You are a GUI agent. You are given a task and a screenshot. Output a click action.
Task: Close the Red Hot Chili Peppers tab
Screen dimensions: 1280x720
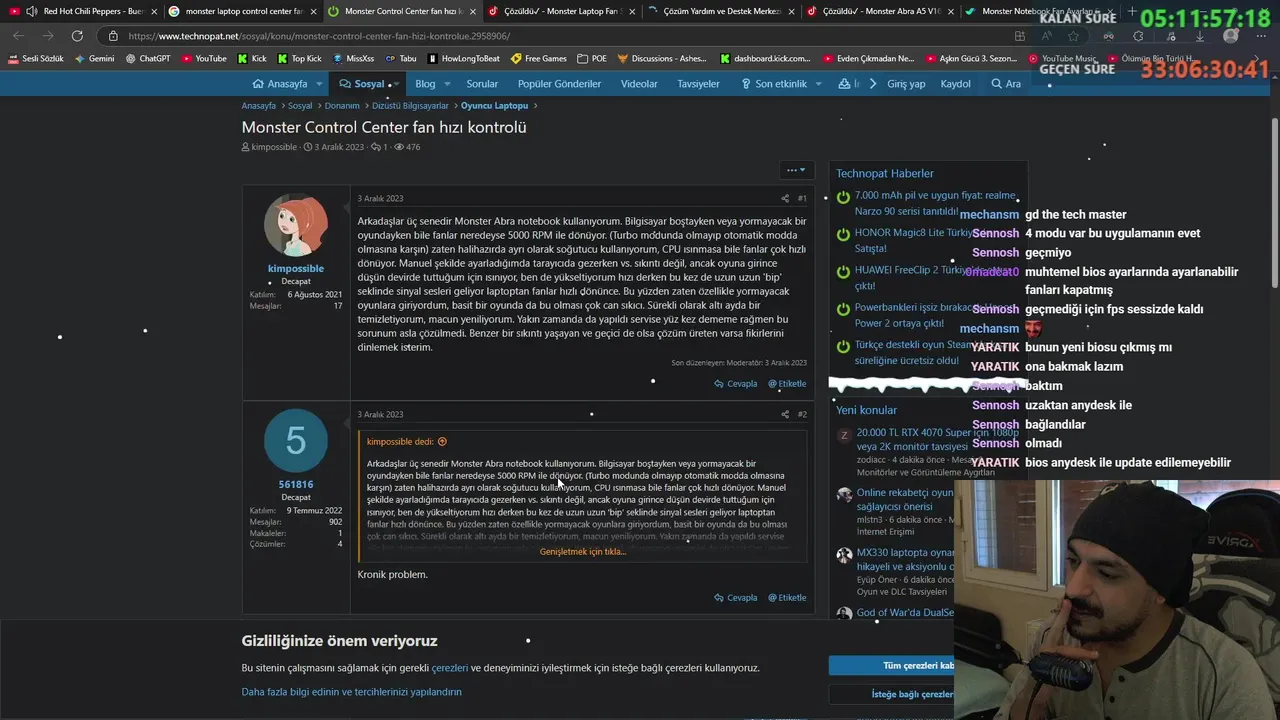pos(153,11)
